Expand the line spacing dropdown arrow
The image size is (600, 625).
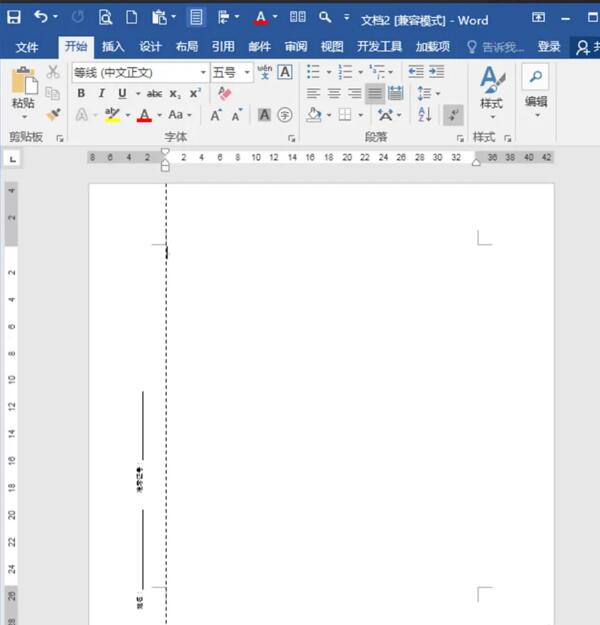coord(438,94)
